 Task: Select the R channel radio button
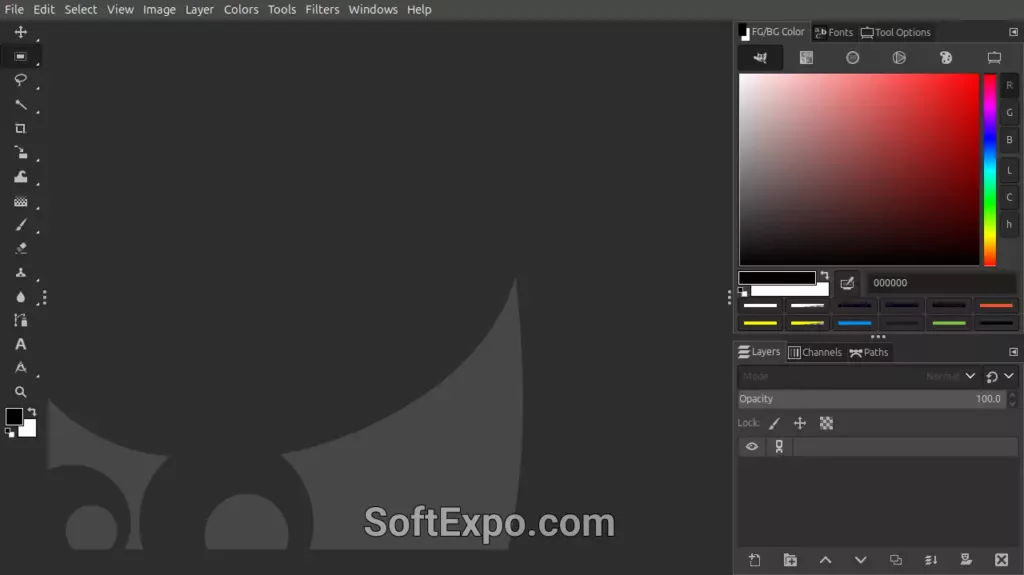point(1009,86)
